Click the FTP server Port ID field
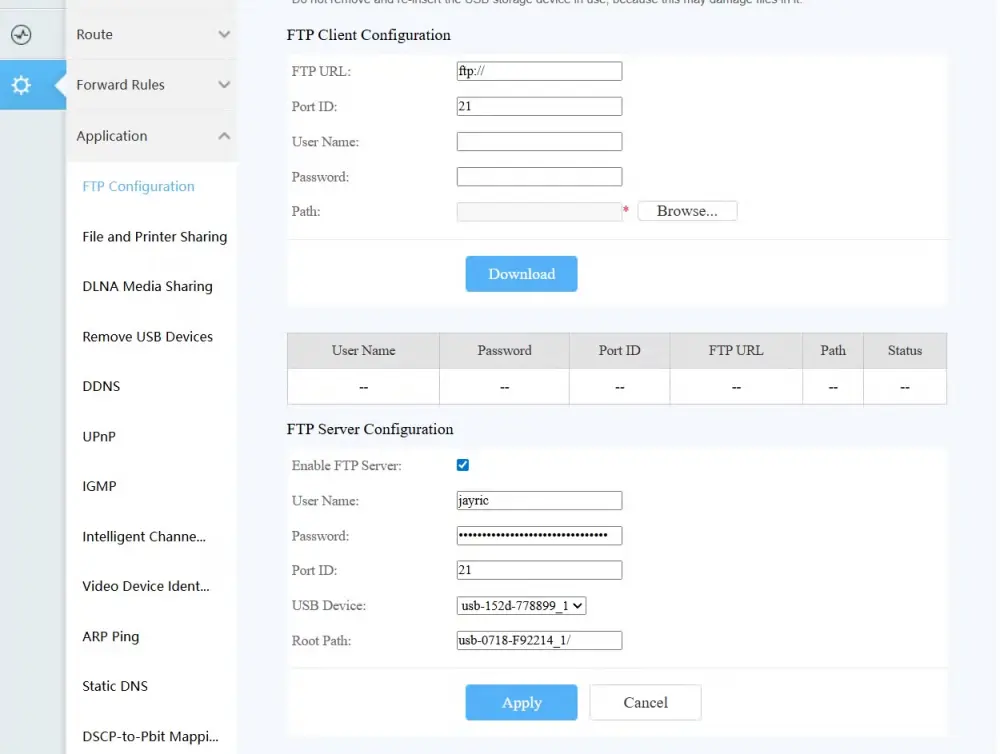Image resolution: width=1000 pixels, height=754 pixels. point(539,570)
